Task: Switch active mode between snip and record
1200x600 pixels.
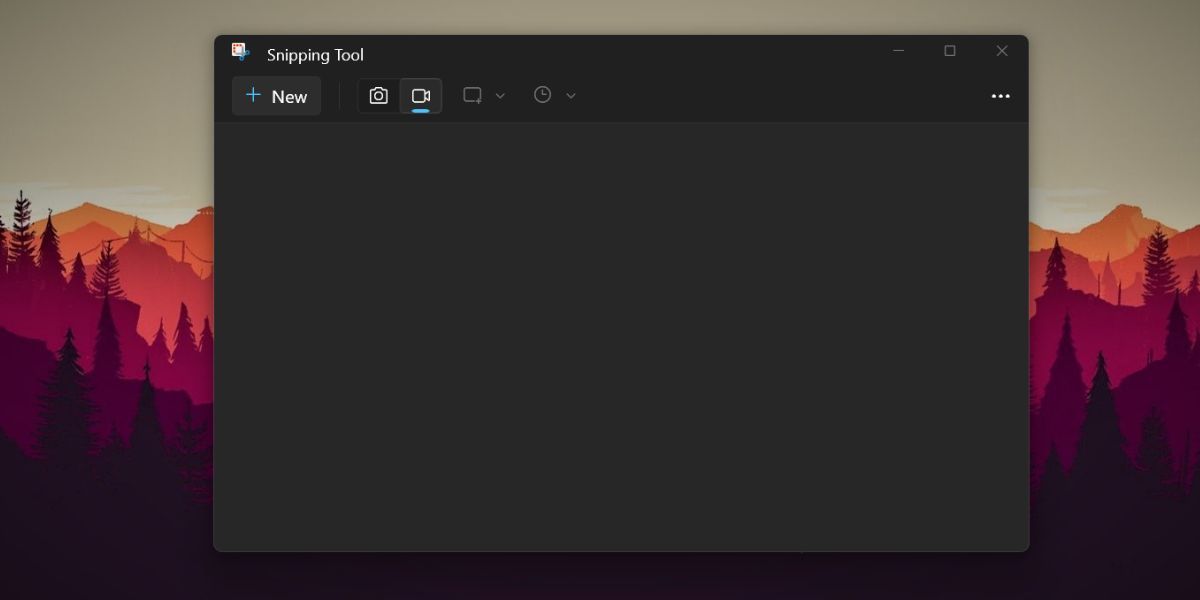Action: pyautogui.click(x=420, y=94)
